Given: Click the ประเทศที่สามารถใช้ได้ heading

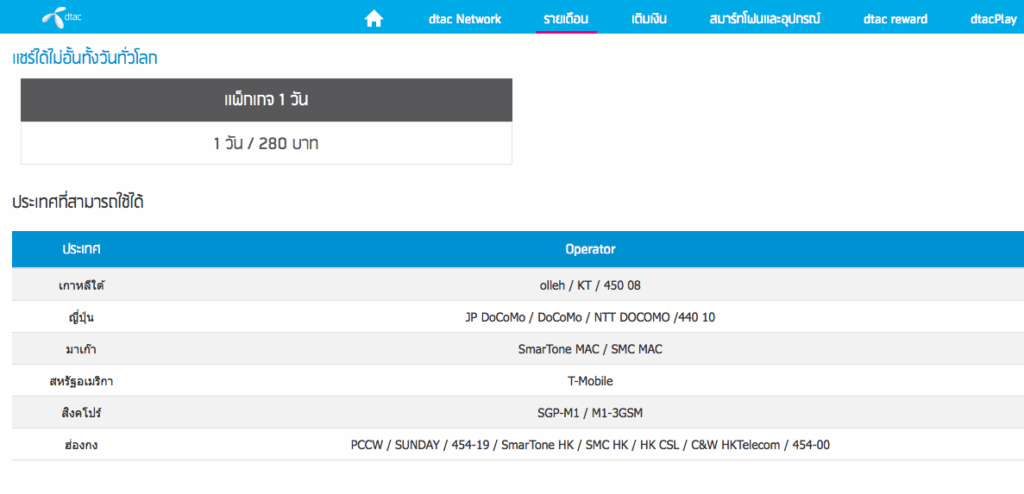Looking at the screenshot, I should tap(78, 203).
